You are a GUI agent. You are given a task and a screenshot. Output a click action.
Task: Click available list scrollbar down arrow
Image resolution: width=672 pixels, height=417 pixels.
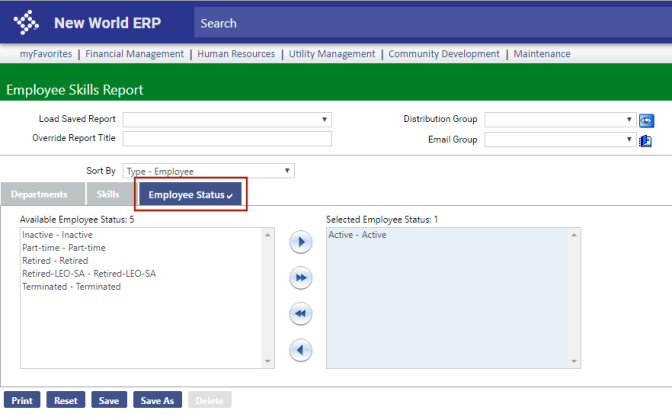(x=268, y=361)
